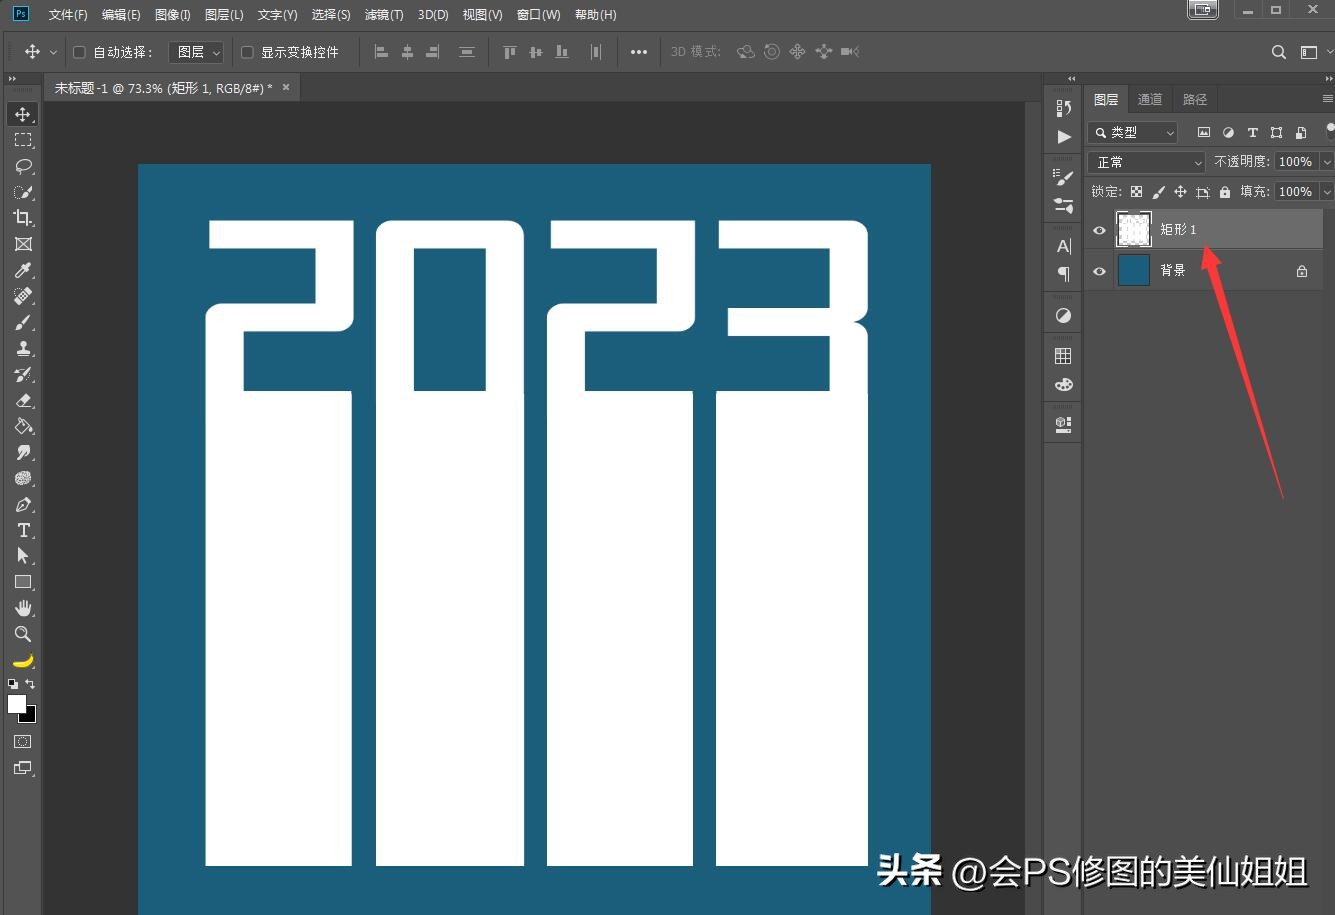Open the Move tool preset picker arrow
The width and height of the screenshot is (1335, 915).
[x=53, y=52]
